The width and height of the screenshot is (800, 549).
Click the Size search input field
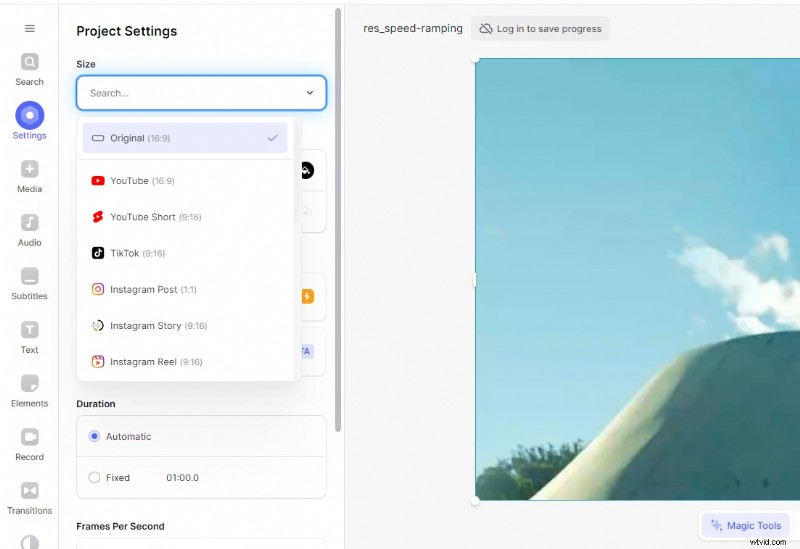pos(201,93)
